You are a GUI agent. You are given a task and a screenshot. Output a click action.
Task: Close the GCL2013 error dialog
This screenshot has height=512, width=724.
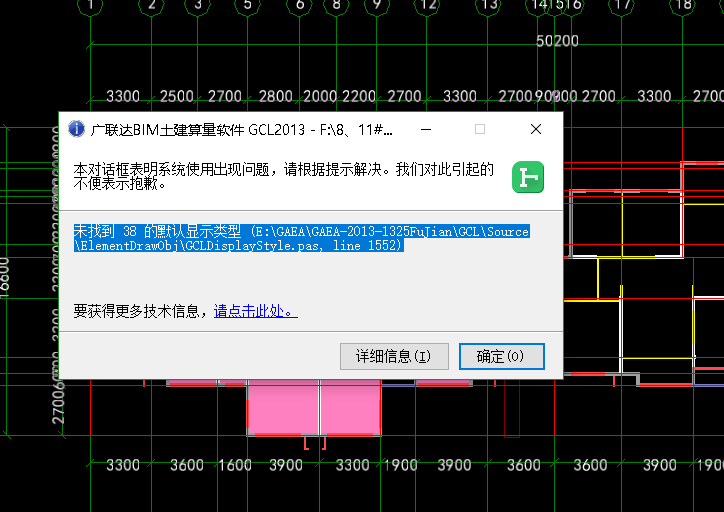coord(536,129)
